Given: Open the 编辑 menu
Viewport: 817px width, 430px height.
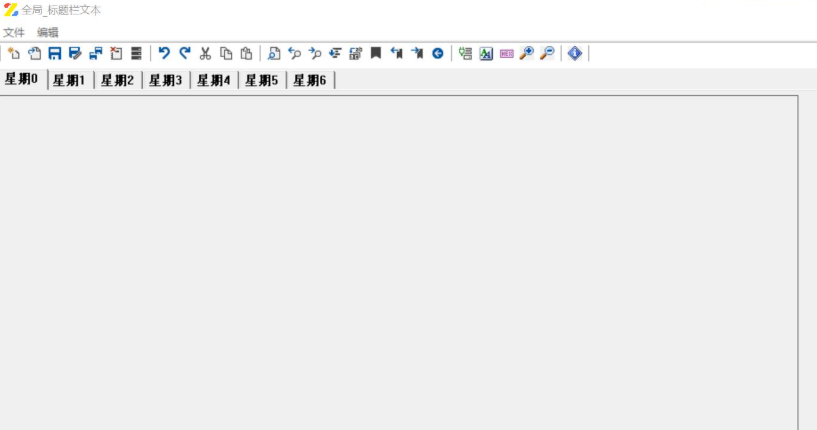Looking at the screenshot, I should (x=47, y=32).
